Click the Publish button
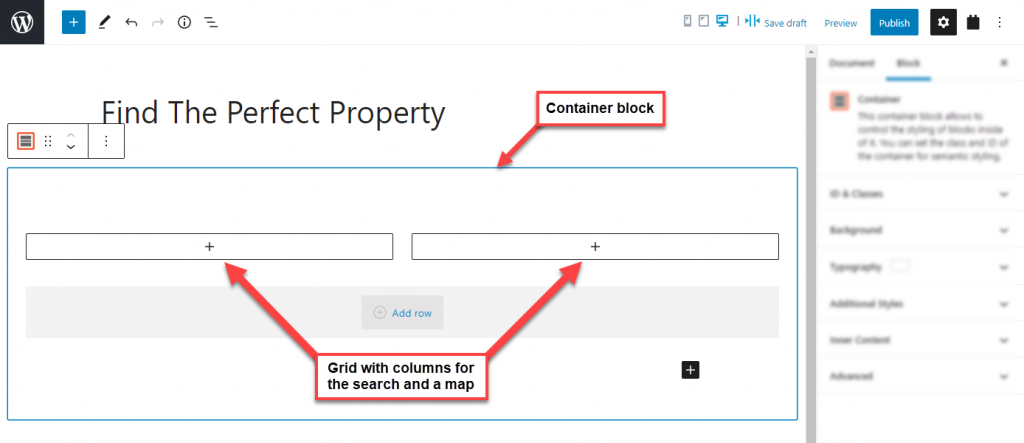Image resolution: width=1024 pixels, height=443 pixels. [x=894, y=22]
